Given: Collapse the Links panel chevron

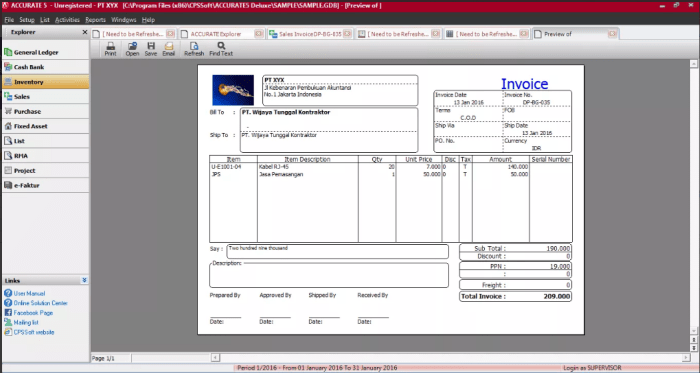Looking at the screenshot, I should (x=84, y=280).
